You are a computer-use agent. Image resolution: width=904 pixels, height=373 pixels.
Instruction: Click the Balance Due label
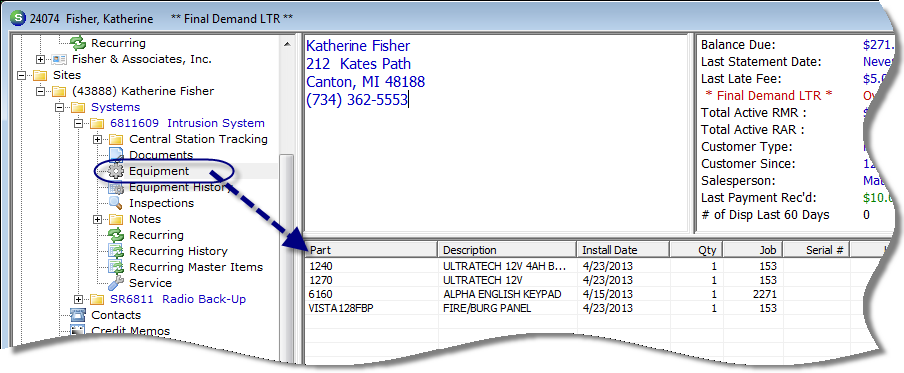point(739,45)
